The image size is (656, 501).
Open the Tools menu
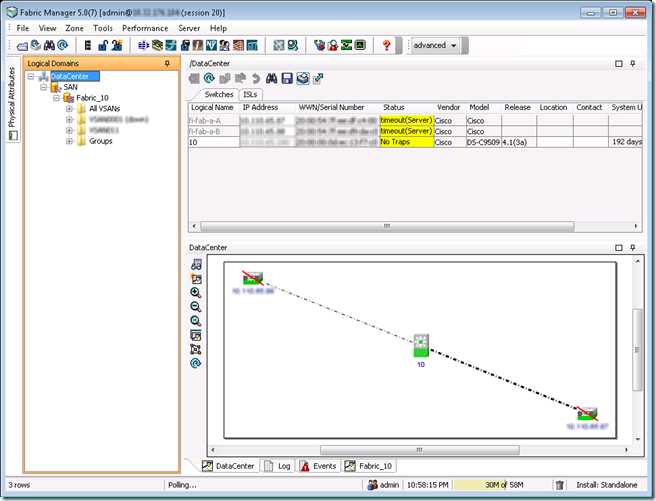(x=102, y=28)
